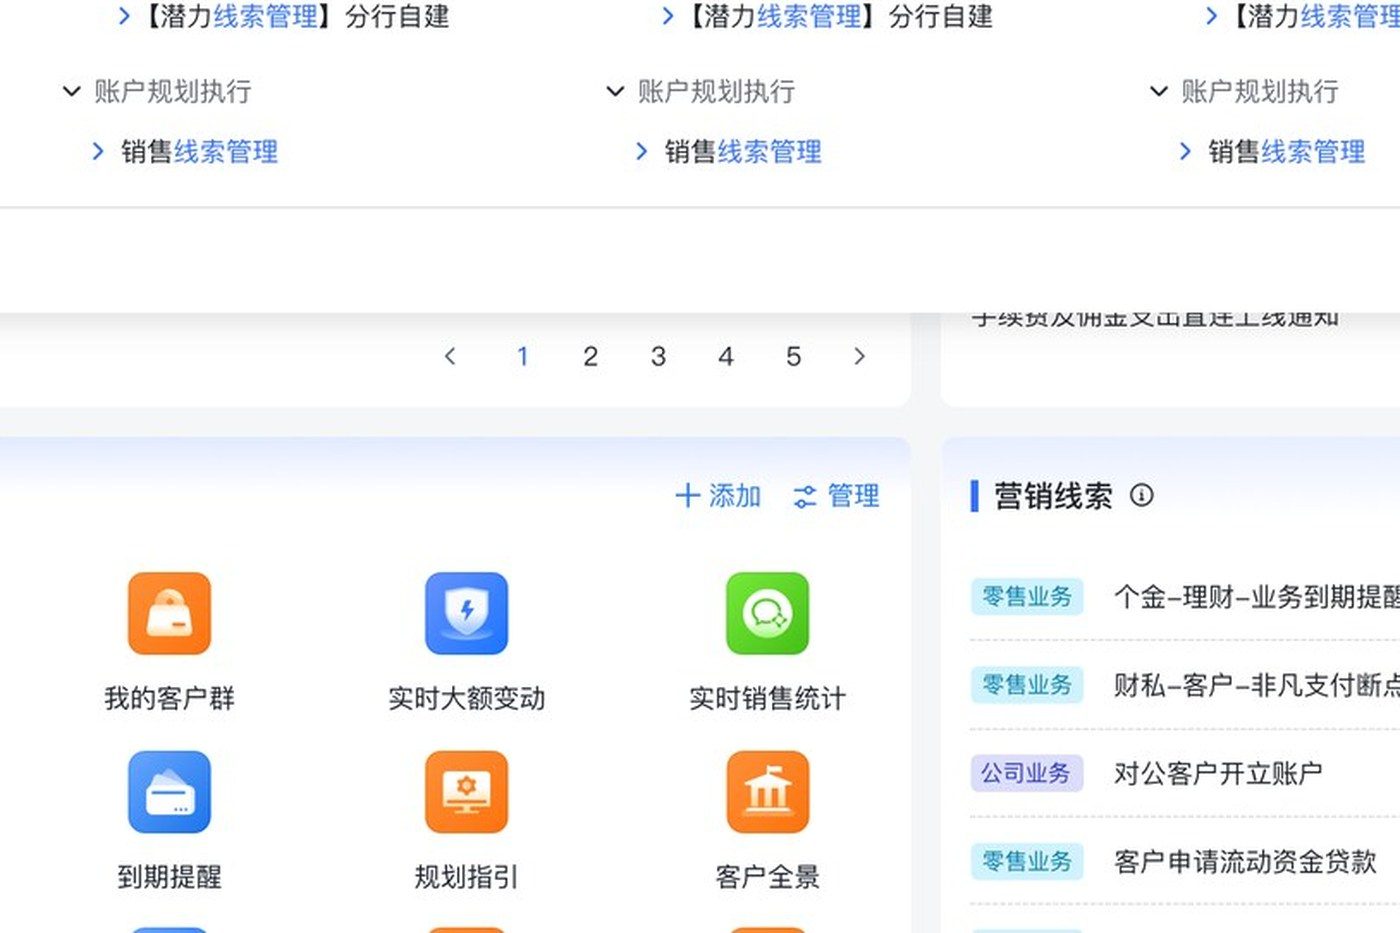The width and height of the screenshot is (1400, 933).
Task: Expand the middle 销售线索管理 item
Action: 642,152
